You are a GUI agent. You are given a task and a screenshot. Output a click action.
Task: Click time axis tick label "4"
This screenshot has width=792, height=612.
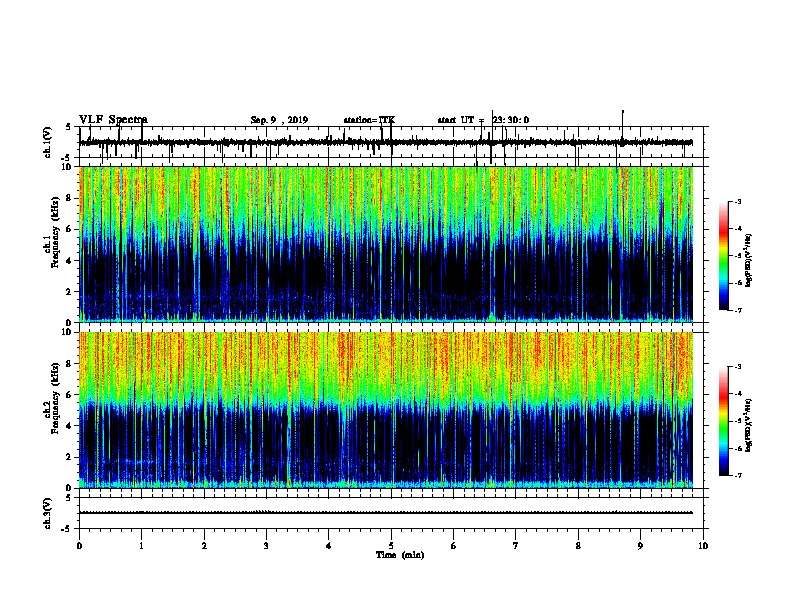(x=329, y=546)
